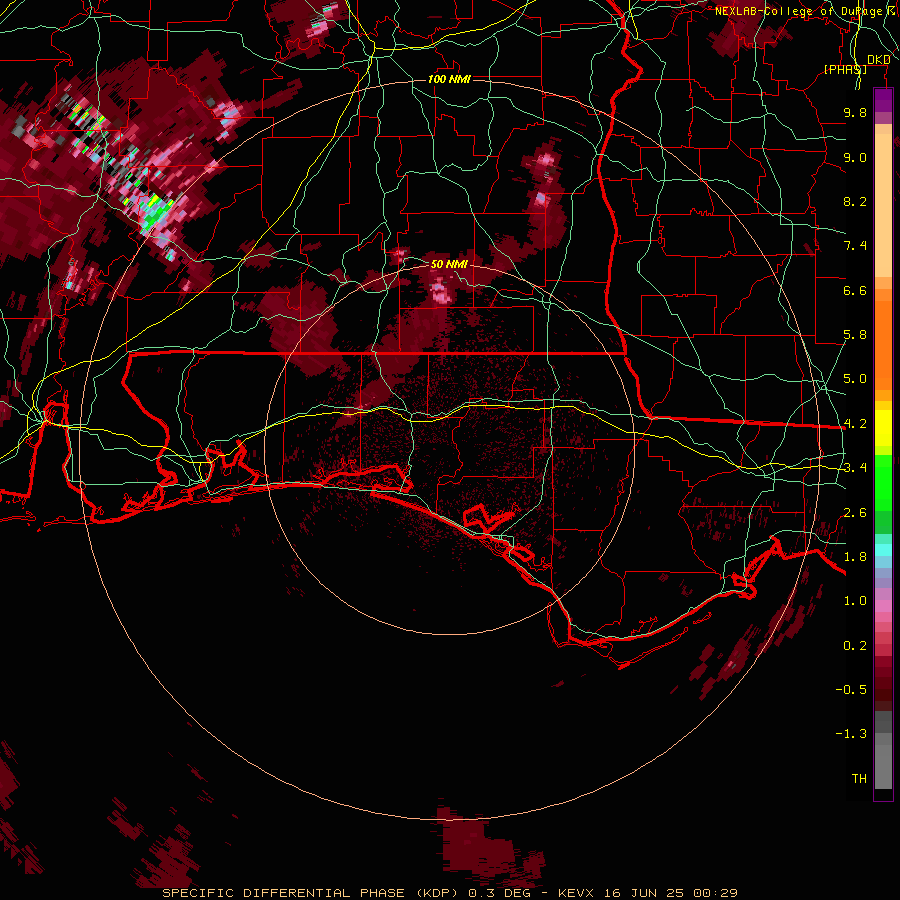Click the -1.3 scale value label
This screenshot has height=900, width=900.
(x=851, y=734)
